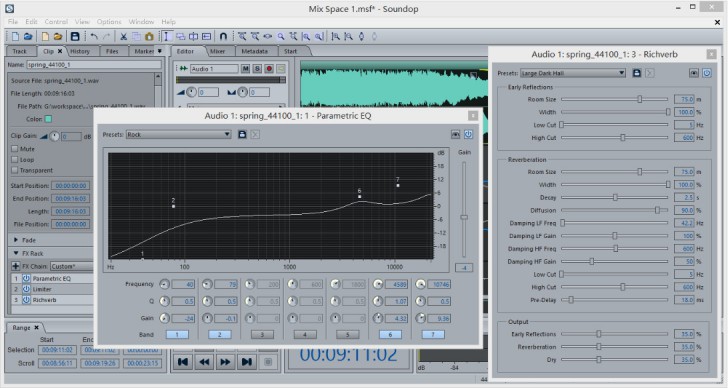Select the clip Color swatch

[48, 119]
